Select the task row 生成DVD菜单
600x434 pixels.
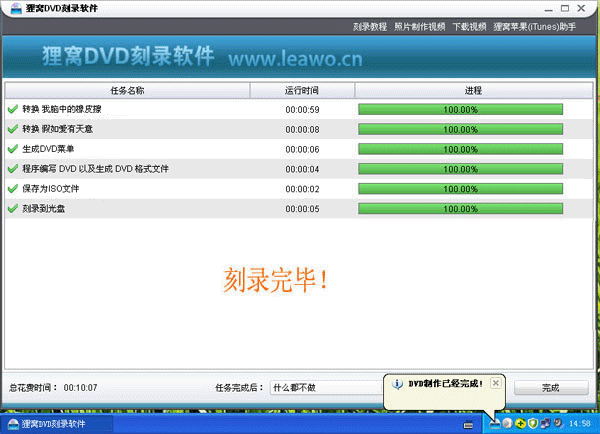pyautogui.click(x=299, y=149)
